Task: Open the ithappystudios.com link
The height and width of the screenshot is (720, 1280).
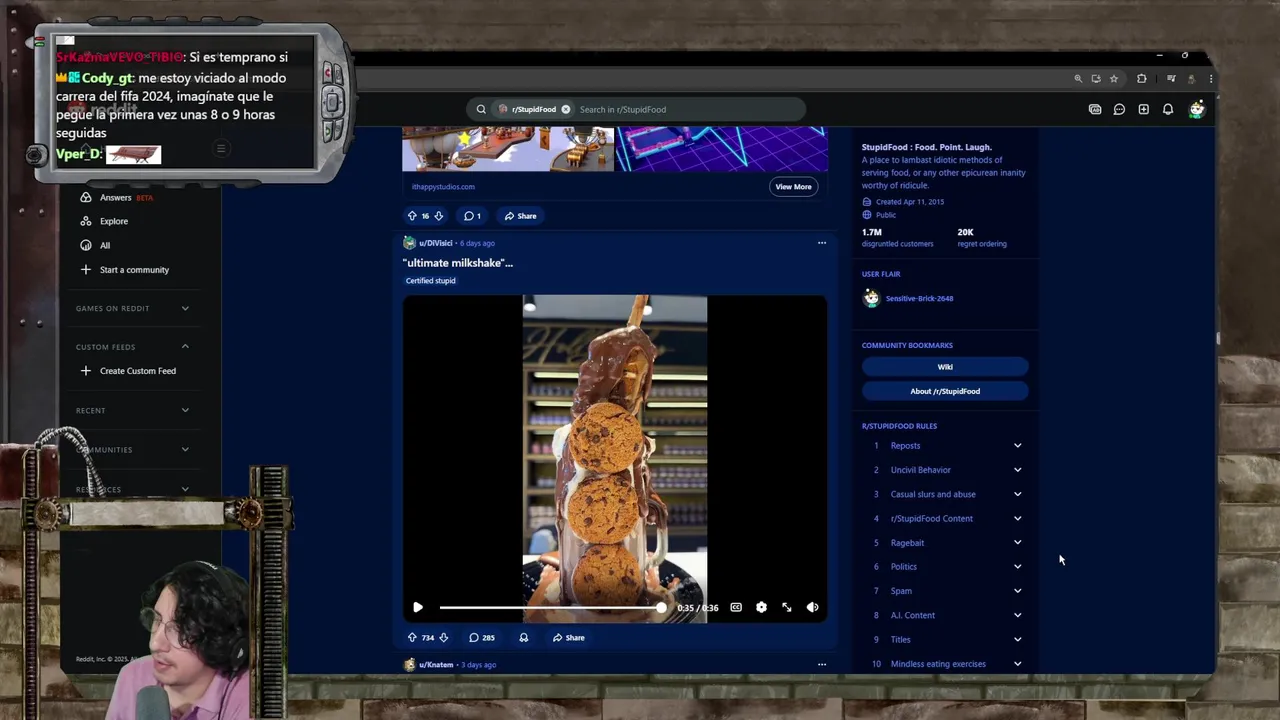Action: (443, 187)
